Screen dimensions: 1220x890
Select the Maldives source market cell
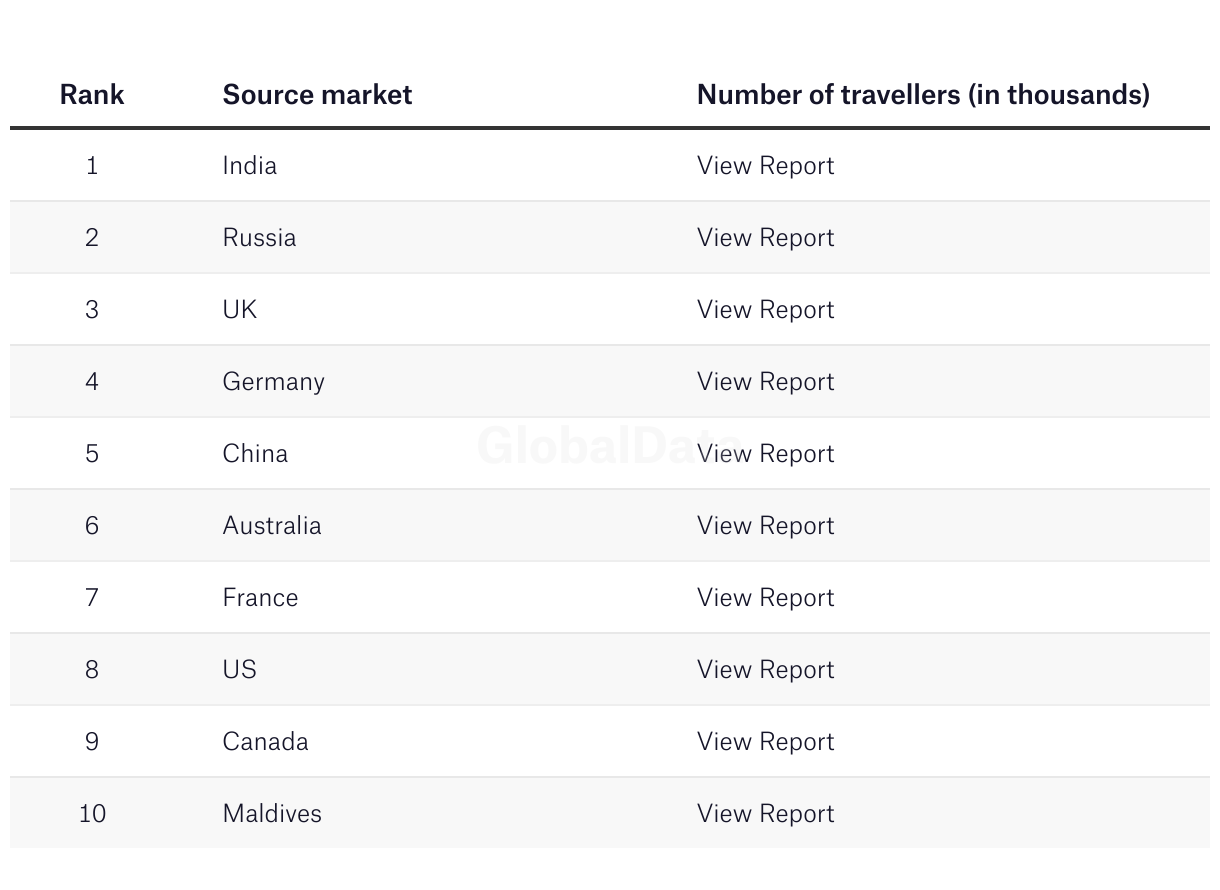(x=272, y=813)
